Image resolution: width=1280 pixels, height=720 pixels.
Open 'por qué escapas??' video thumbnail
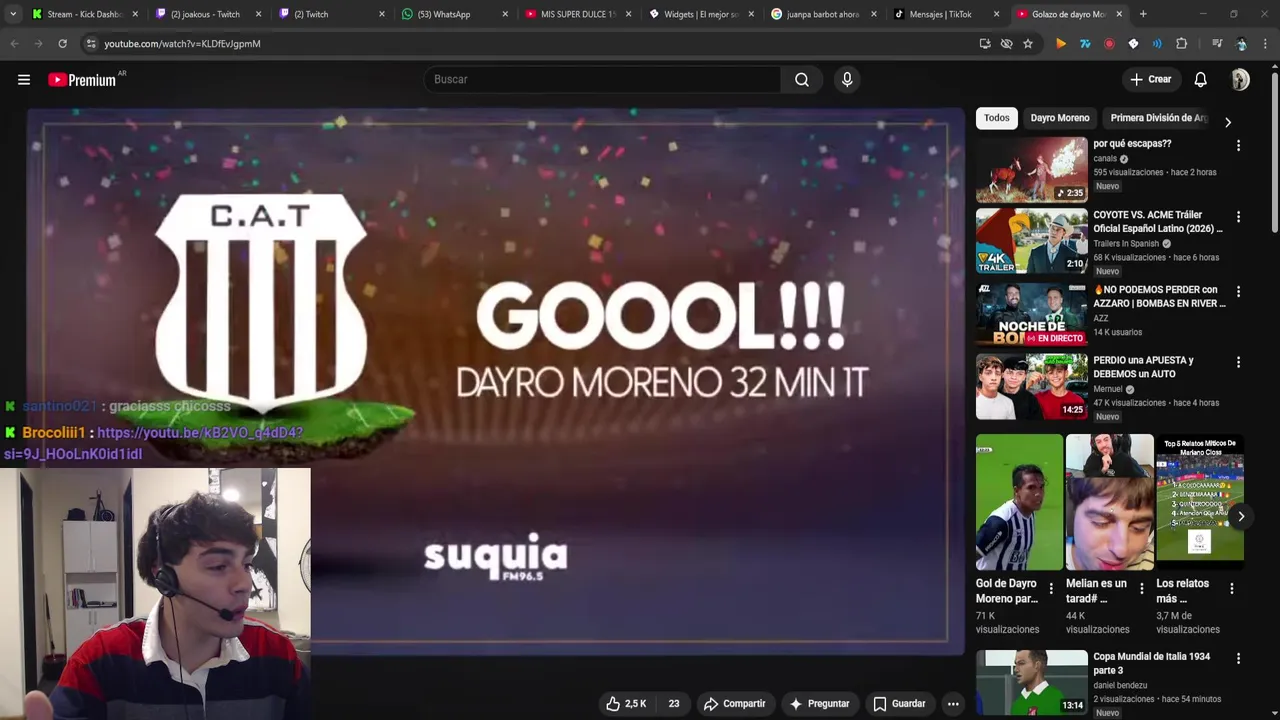[1032, 170]
